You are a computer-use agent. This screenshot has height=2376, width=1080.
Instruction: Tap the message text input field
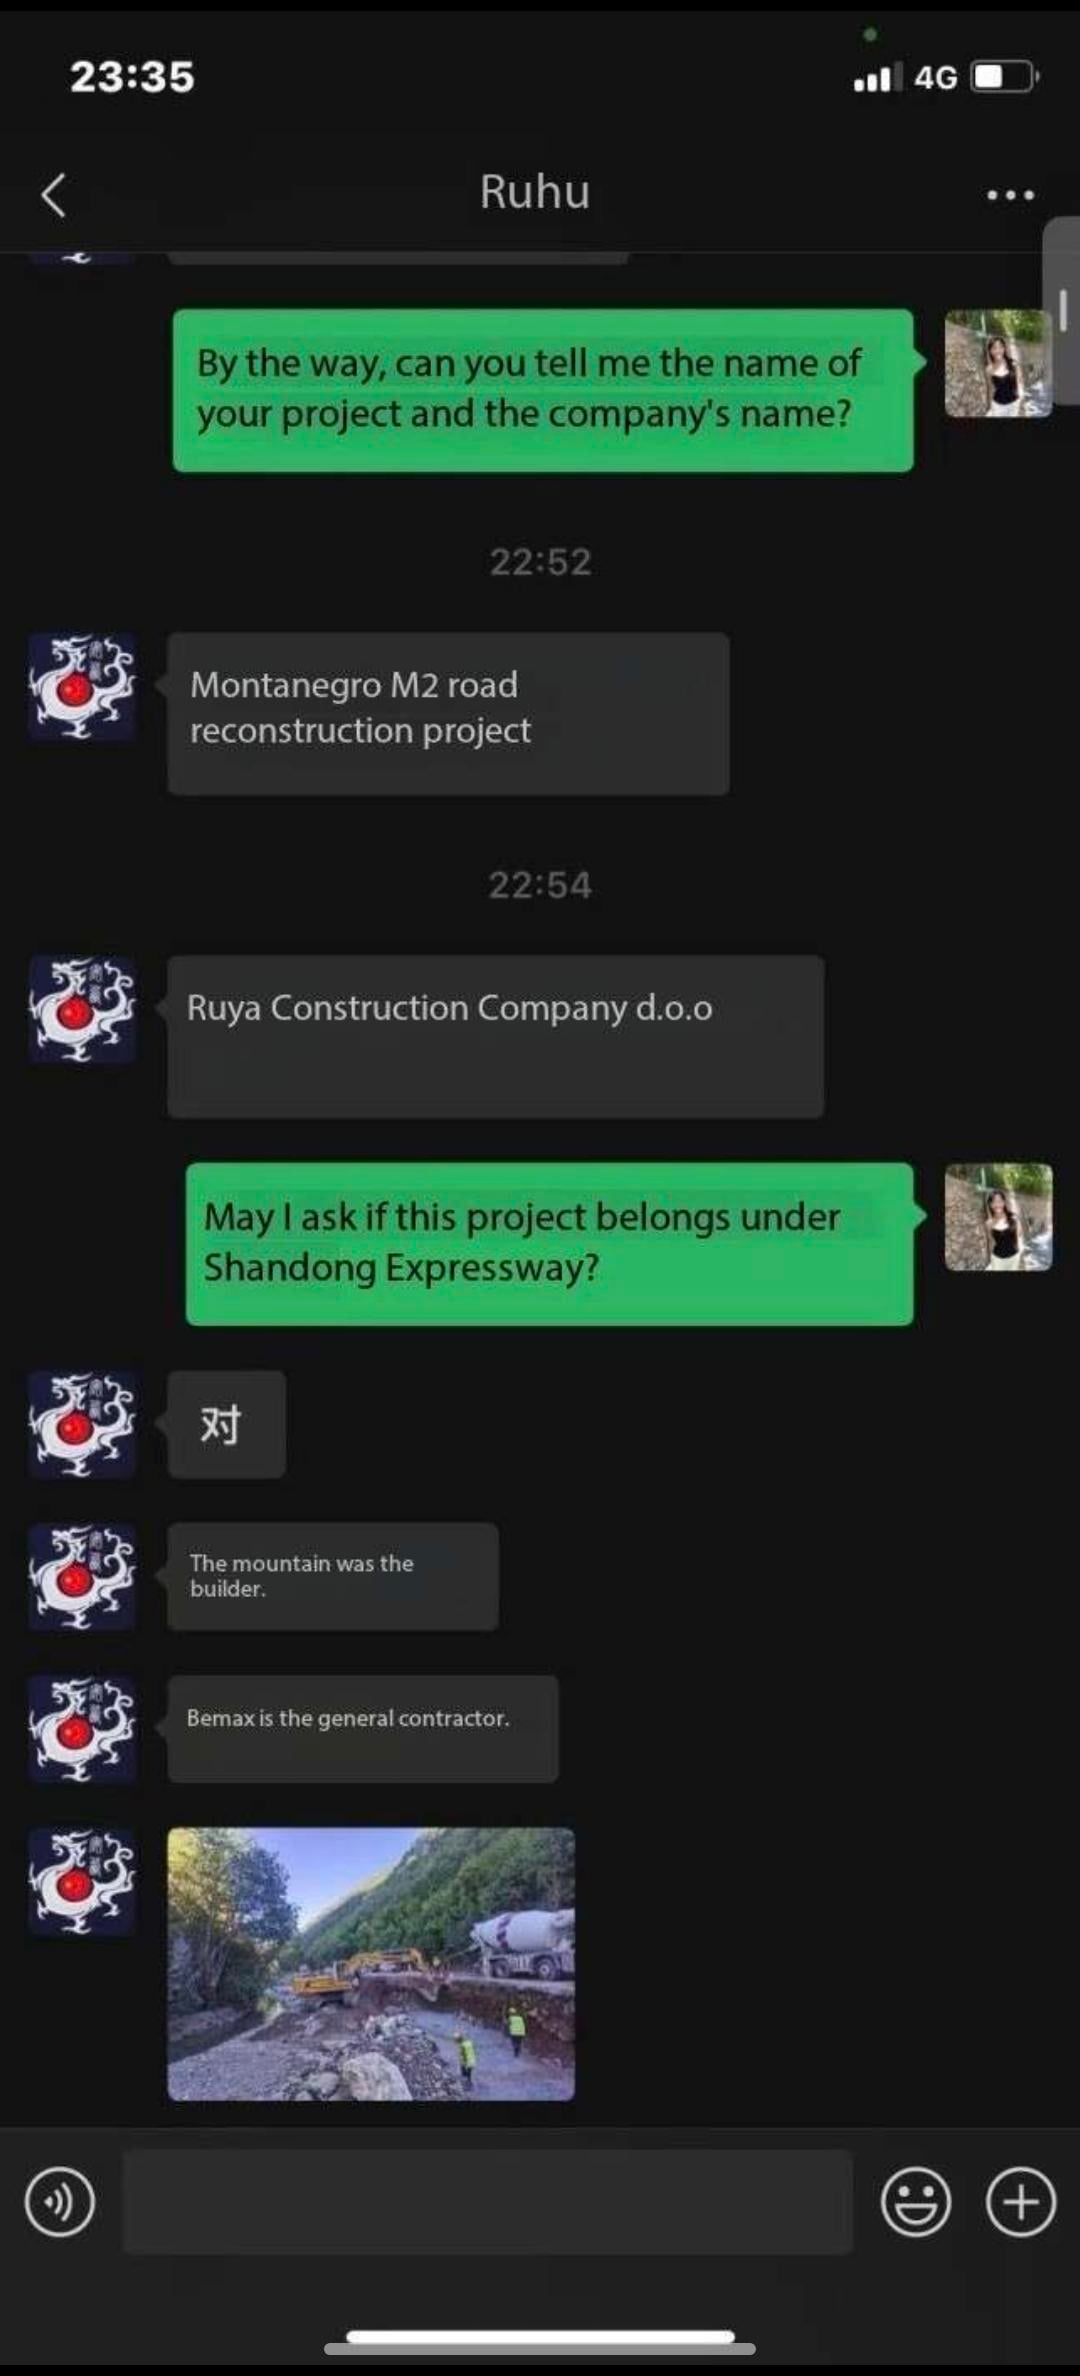(x=488, y=2201)
